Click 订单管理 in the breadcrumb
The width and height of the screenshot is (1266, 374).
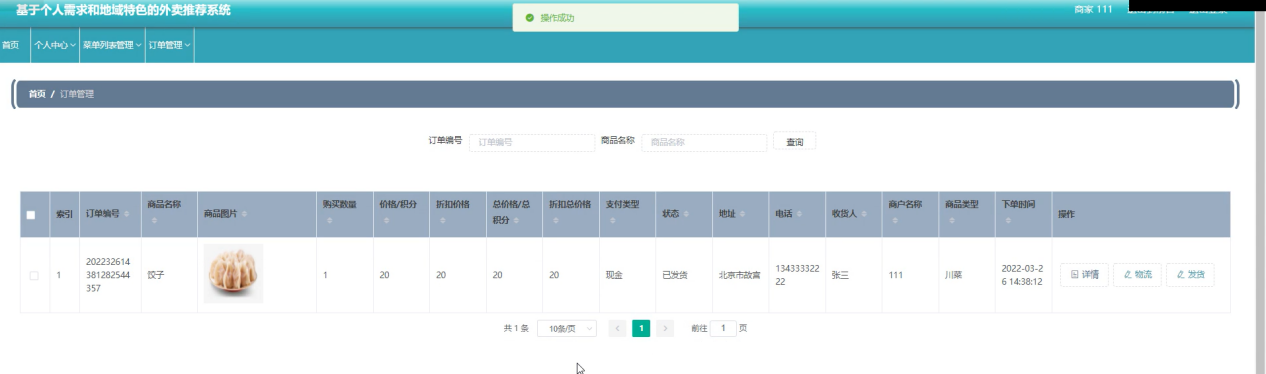tap(76, 94)
